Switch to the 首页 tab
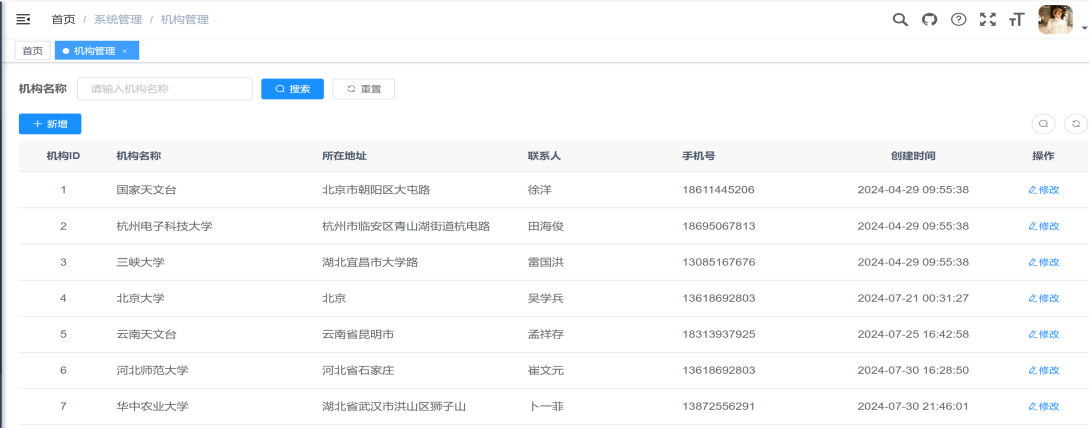Image resolution: width=1089 pixels, height=428 pixels. 33,51
